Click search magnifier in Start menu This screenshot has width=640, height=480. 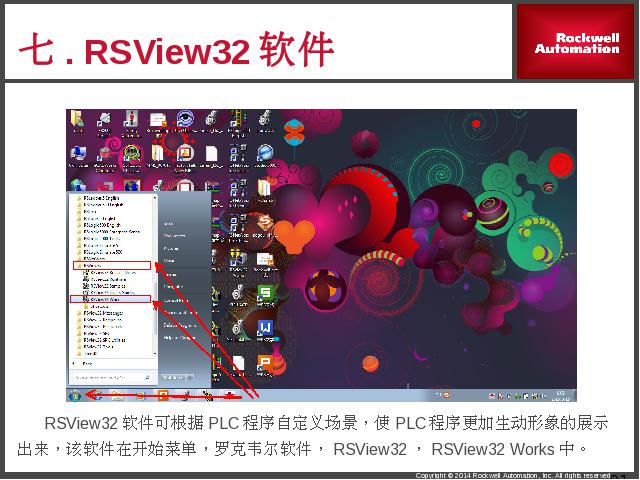coord(147,377)
